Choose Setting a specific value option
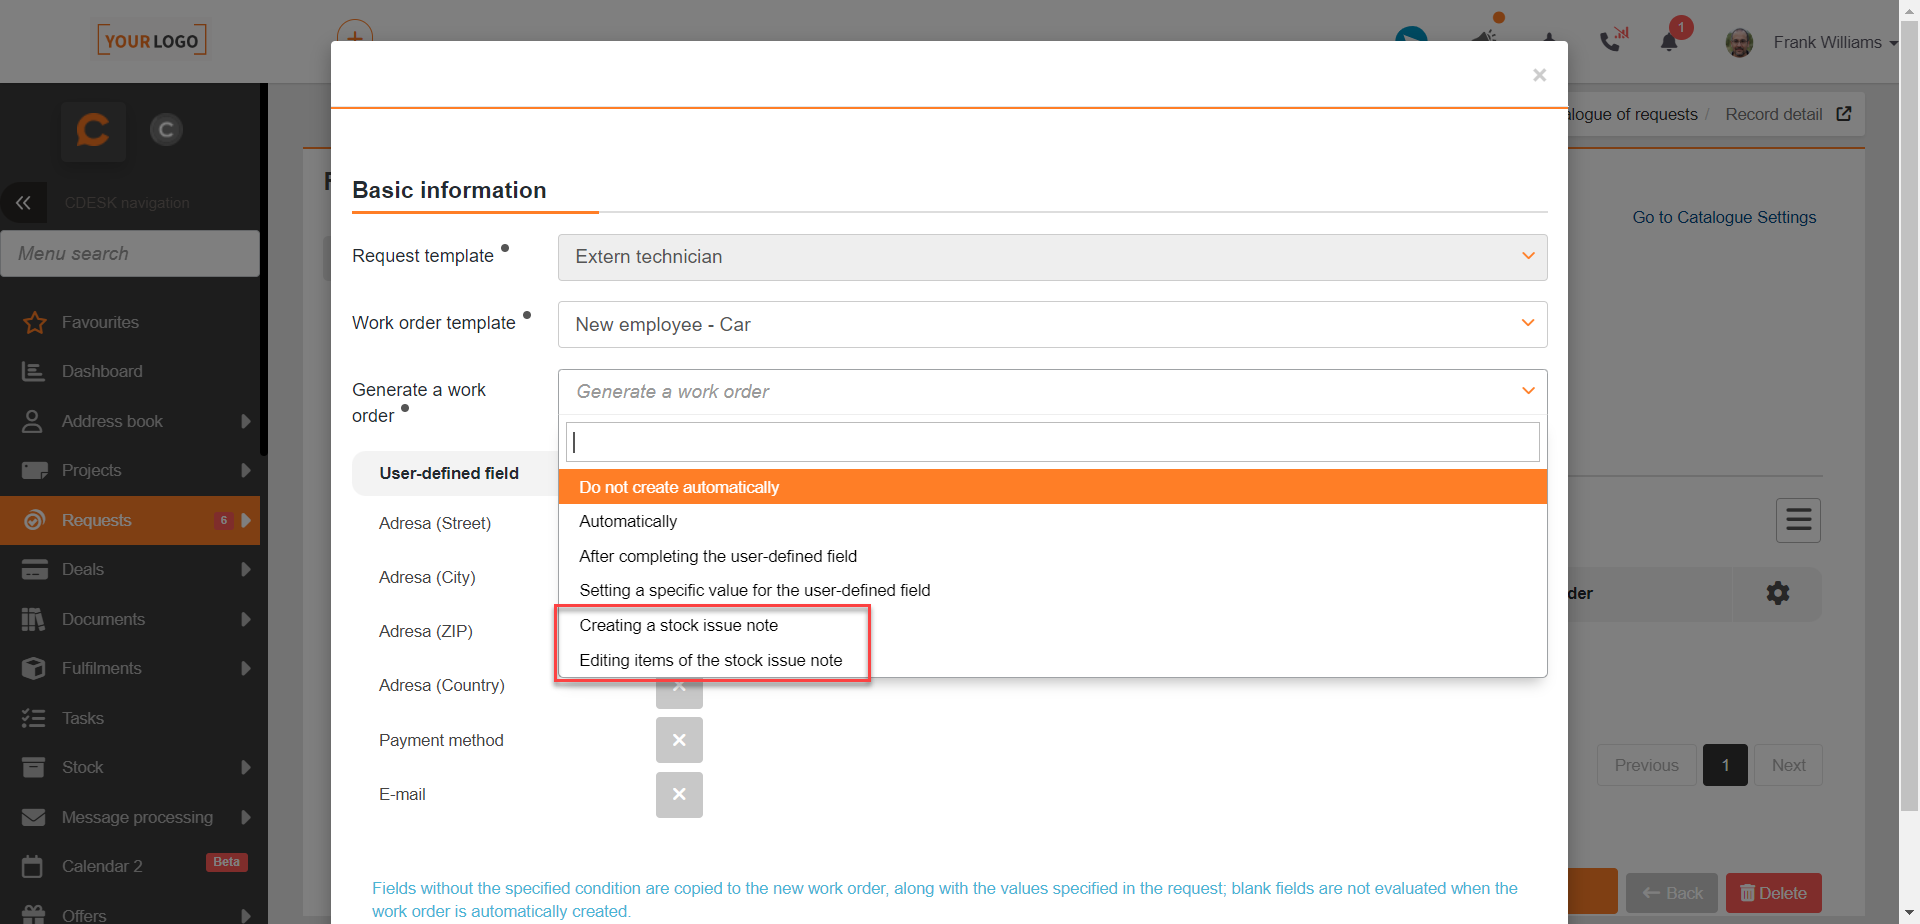Image resolution: width=1920 pixels, height=924 pixels. pyautogui.click(x=1052, y=590)
